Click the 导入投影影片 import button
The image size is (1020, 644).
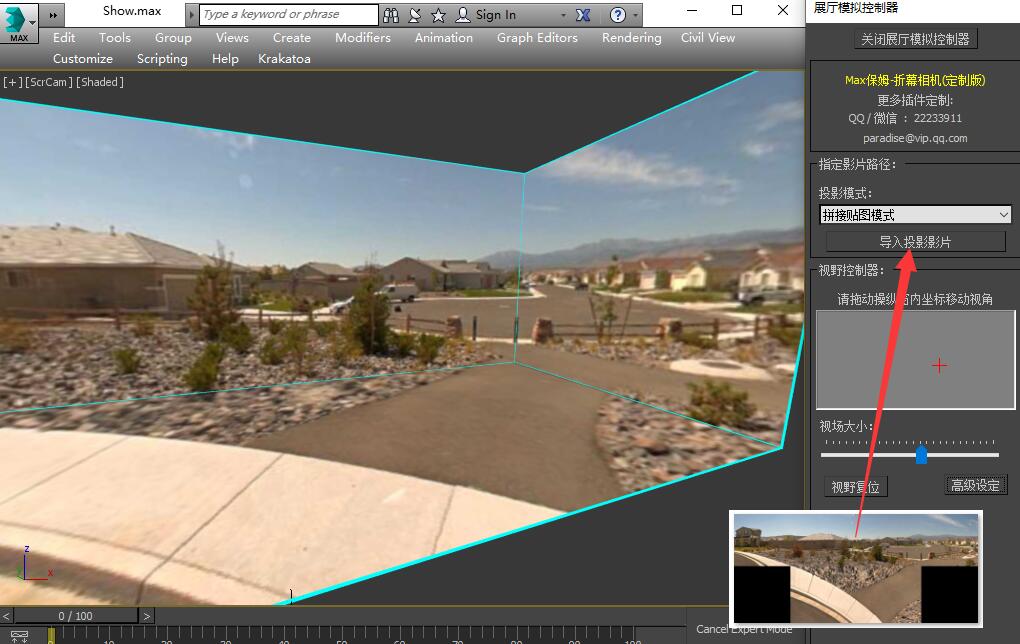point(914,242)
